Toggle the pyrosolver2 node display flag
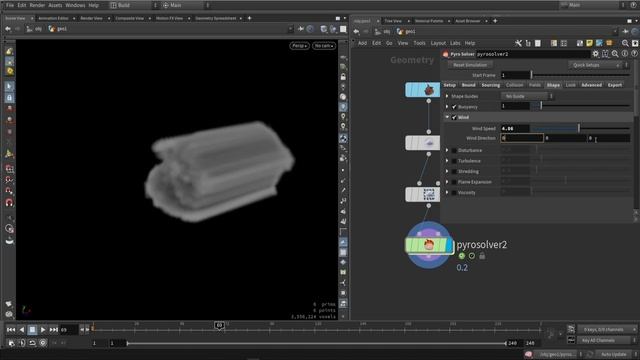 449,245
